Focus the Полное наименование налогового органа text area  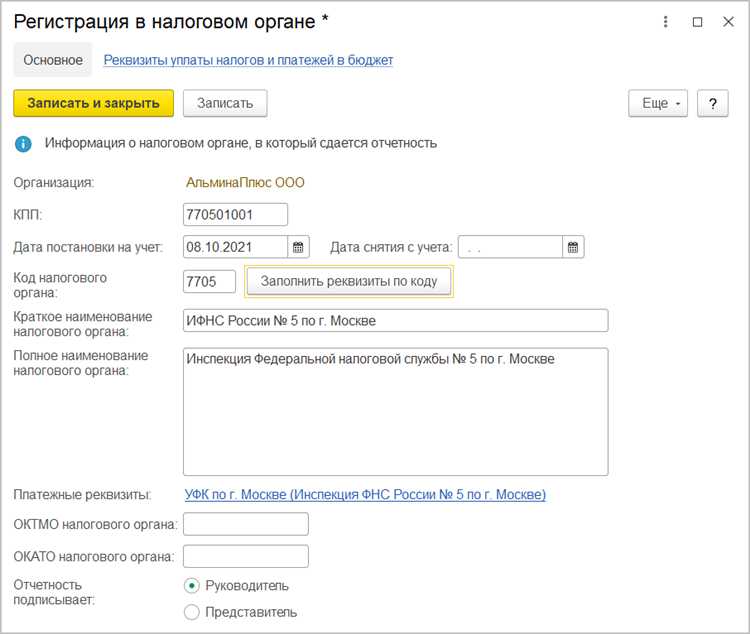(x=396, y=412)
